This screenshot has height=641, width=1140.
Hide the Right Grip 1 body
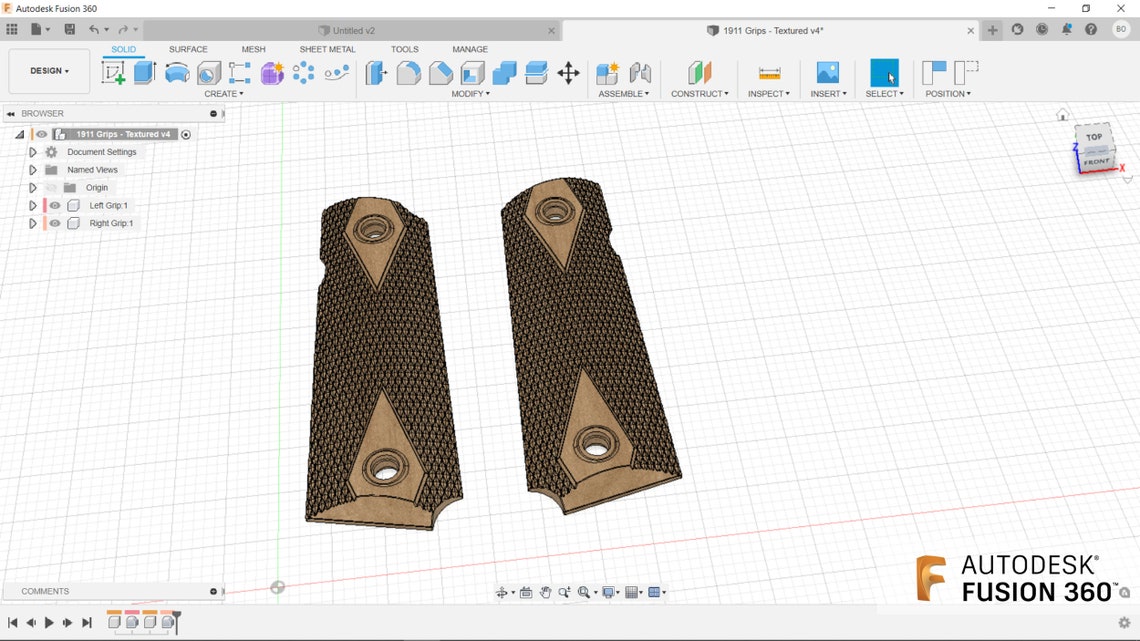pyautogui.click(x=55, y=223)
